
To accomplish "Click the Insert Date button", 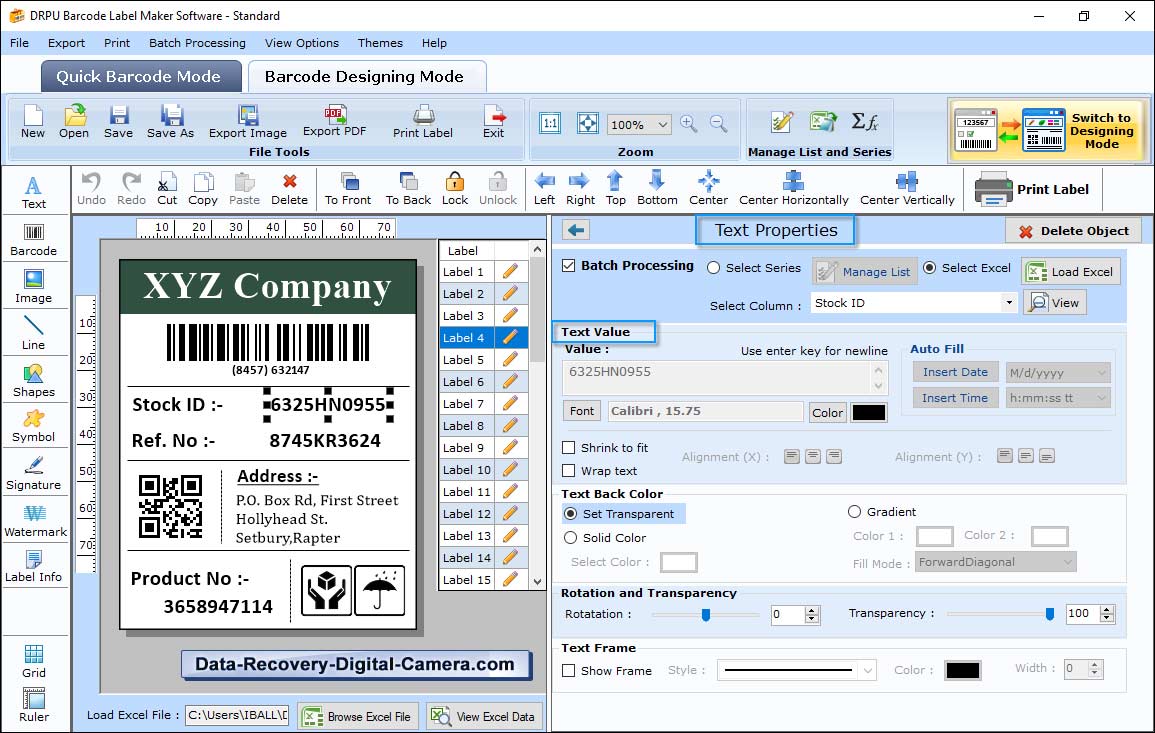I will (955, 372).
